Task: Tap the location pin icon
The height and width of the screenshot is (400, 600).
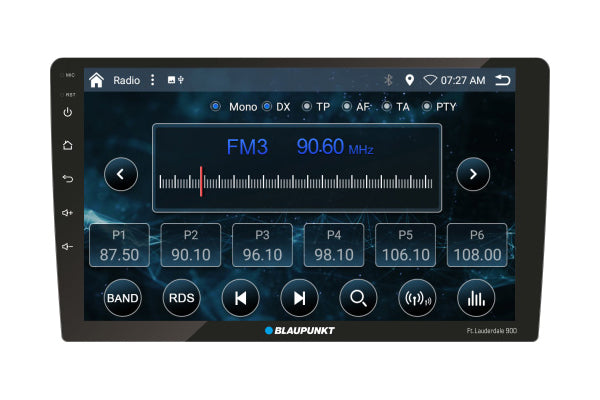Action: [x=409, y=80]
